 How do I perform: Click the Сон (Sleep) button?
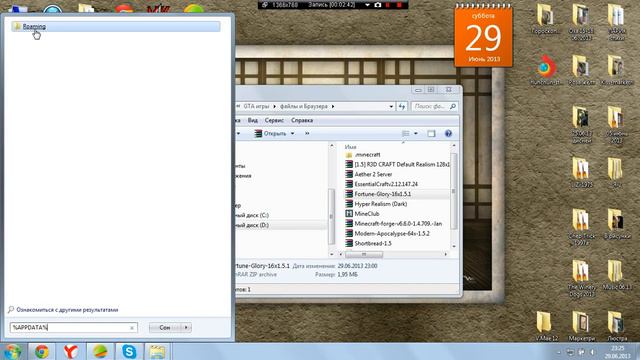[x=165, y=327]
